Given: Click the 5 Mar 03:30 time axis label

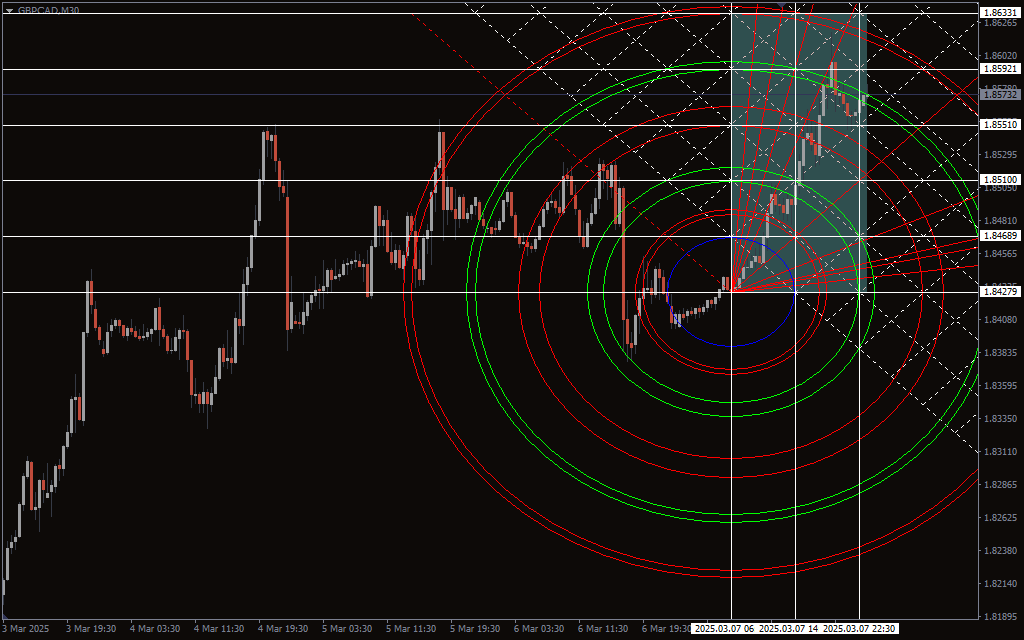Looking at the screenshot, I should [347, 629].
